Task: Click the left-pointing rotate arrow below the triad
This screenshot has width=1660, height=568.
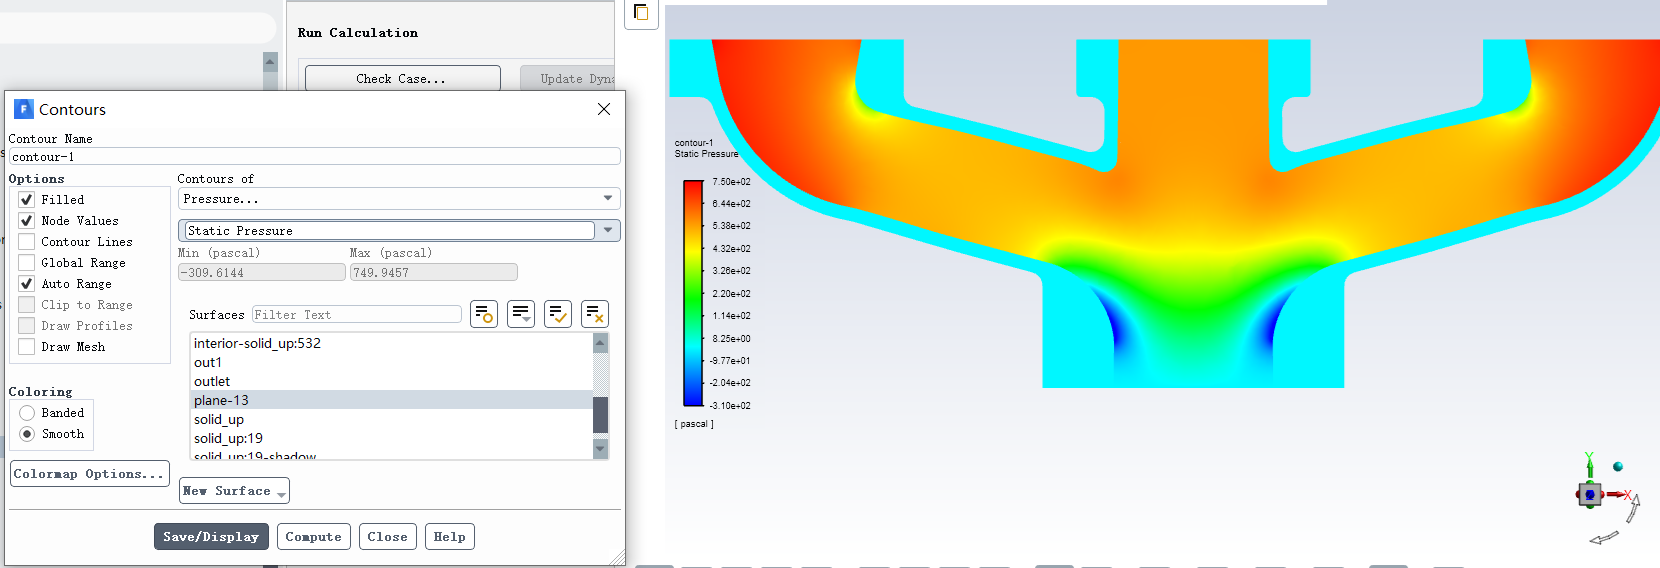Action: 1604,538
